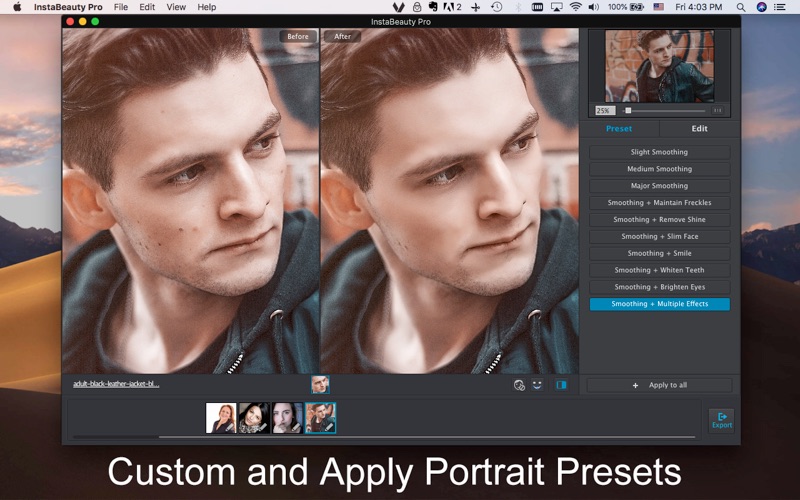The image size is (800, 500).
Task: Open the View menu
Action: coord(176,7)
